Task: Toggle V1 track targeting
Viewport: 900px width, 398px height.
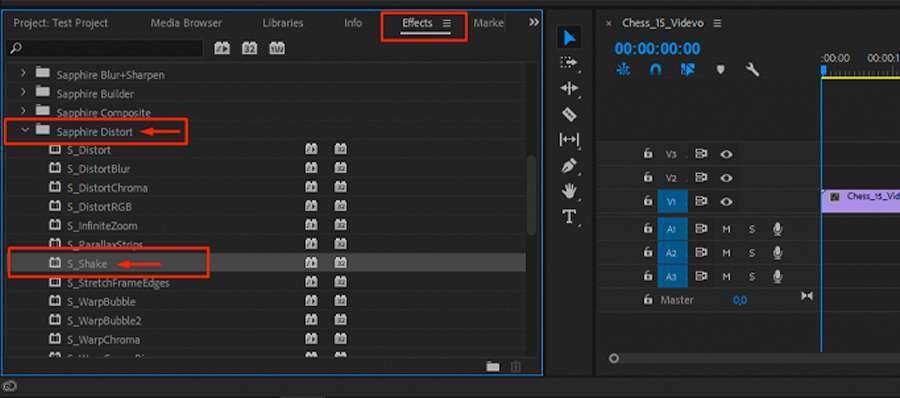Action: [x=672, y=202]
